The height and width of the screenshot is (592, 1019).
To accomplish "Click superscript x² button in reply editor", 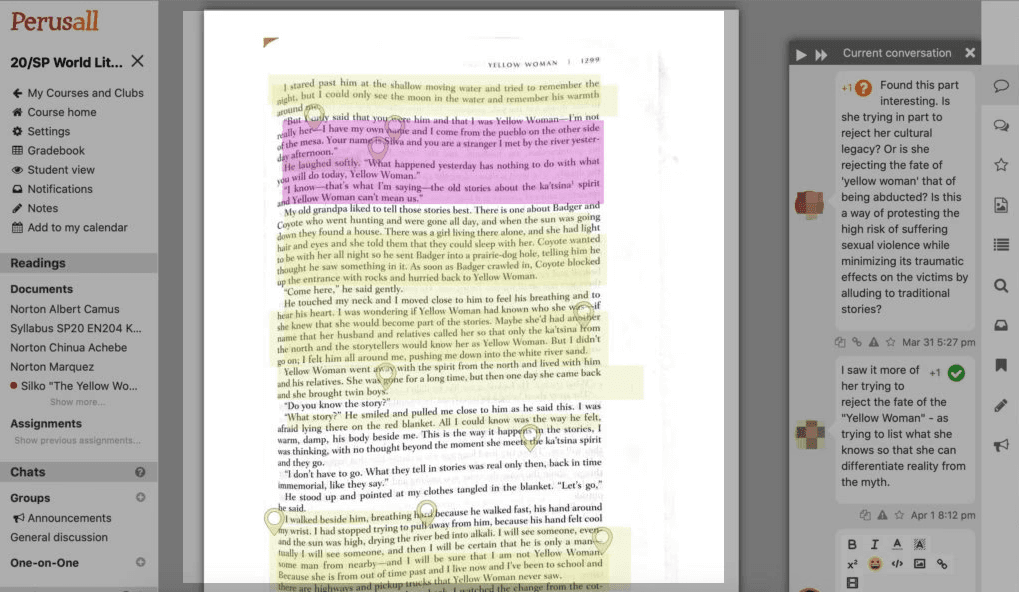I will point(852,564).
